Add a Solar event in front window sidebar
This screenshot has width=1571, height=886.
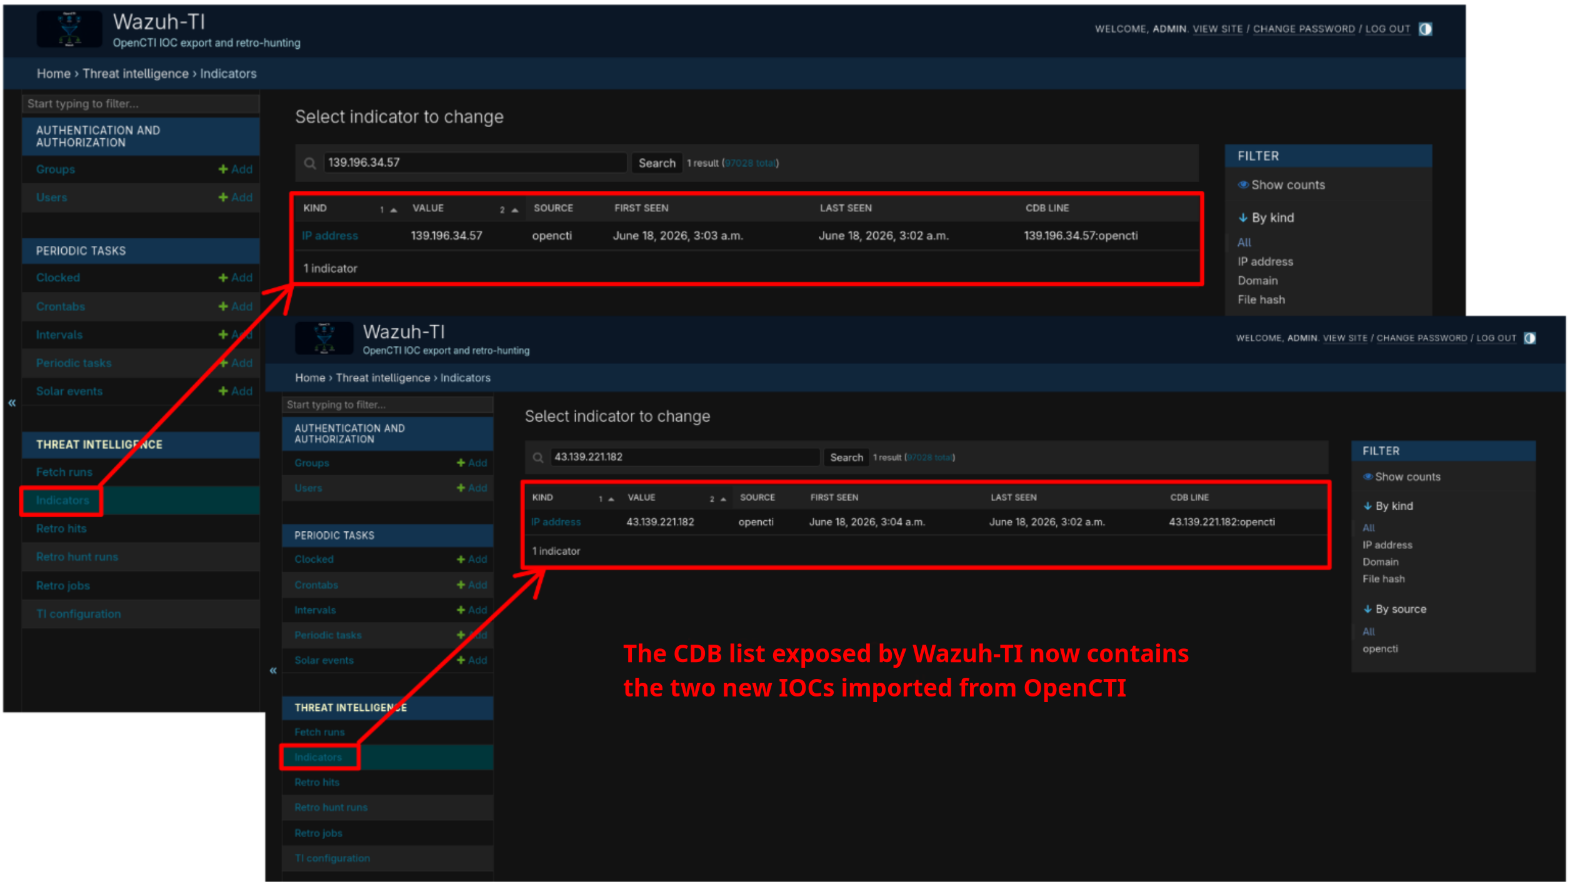[x=472, y=660]
